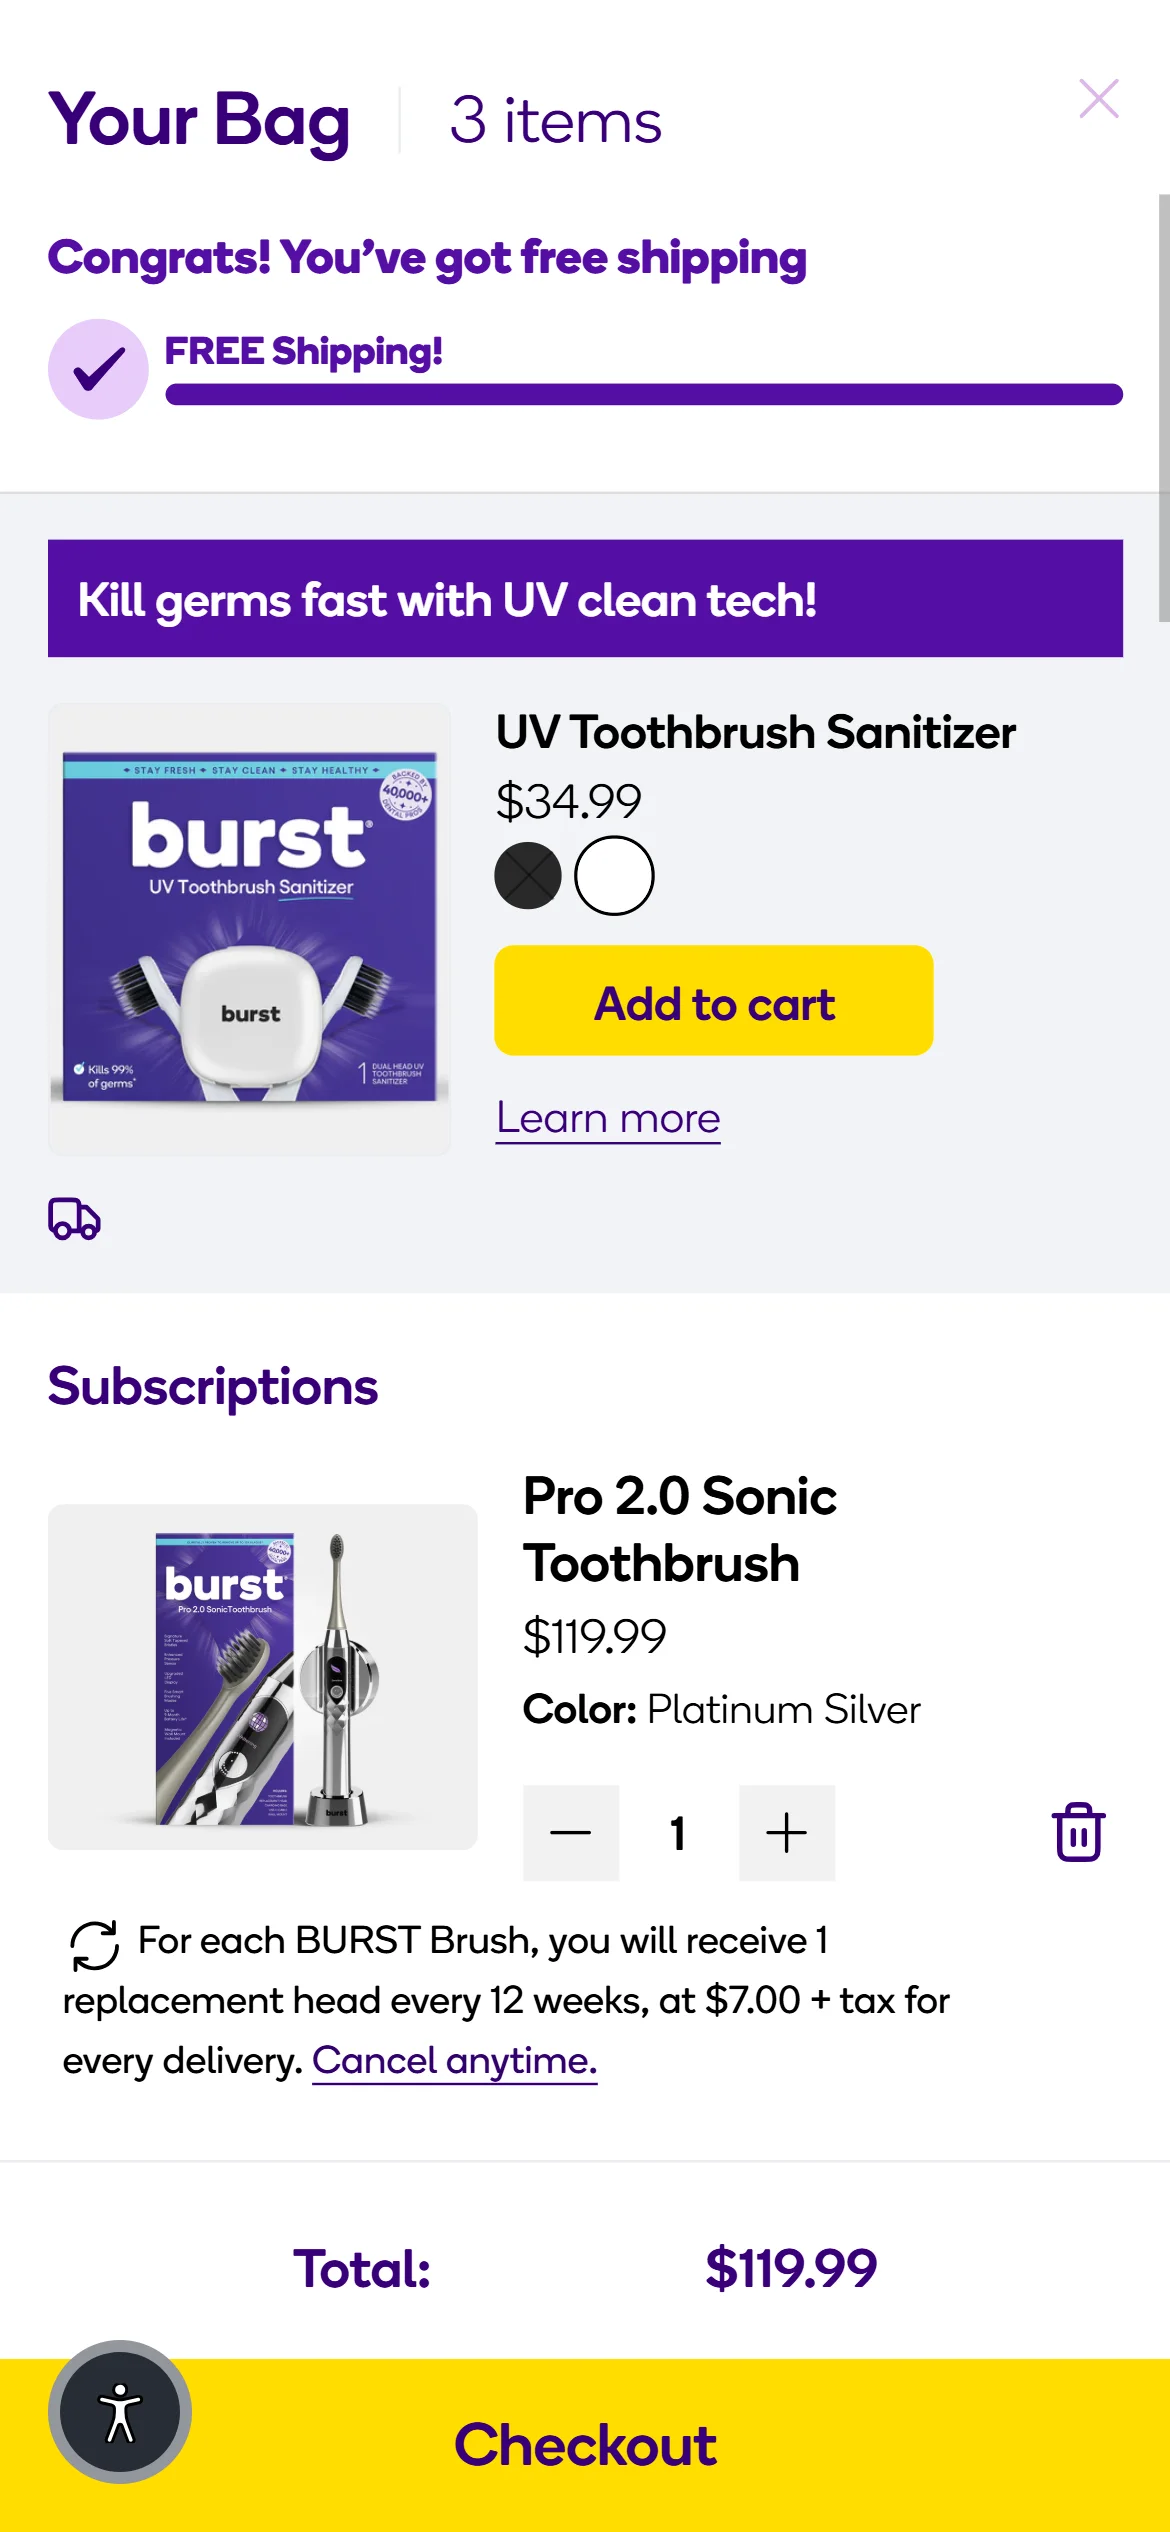
Task: Increase toothbrush quantity with plus button
Action: click(x=786, y=1832)
